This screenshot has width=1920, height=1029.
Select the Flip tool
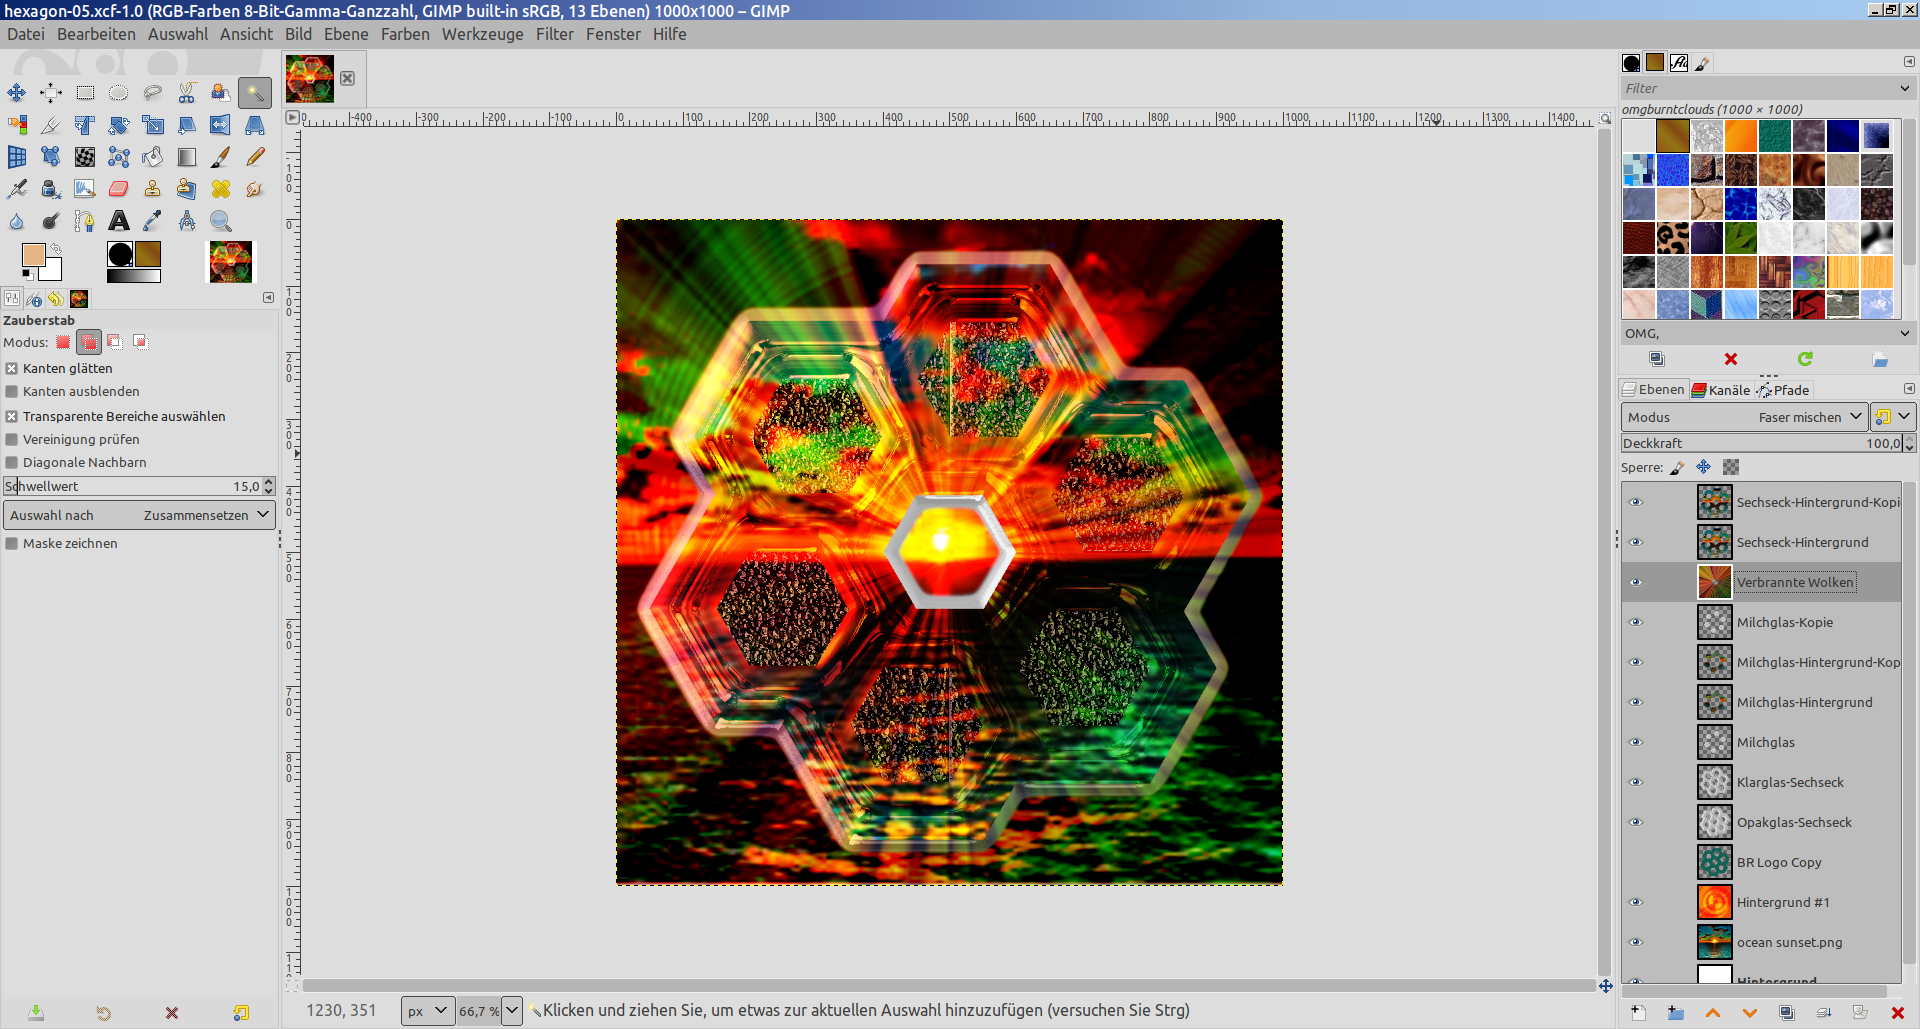221,125
